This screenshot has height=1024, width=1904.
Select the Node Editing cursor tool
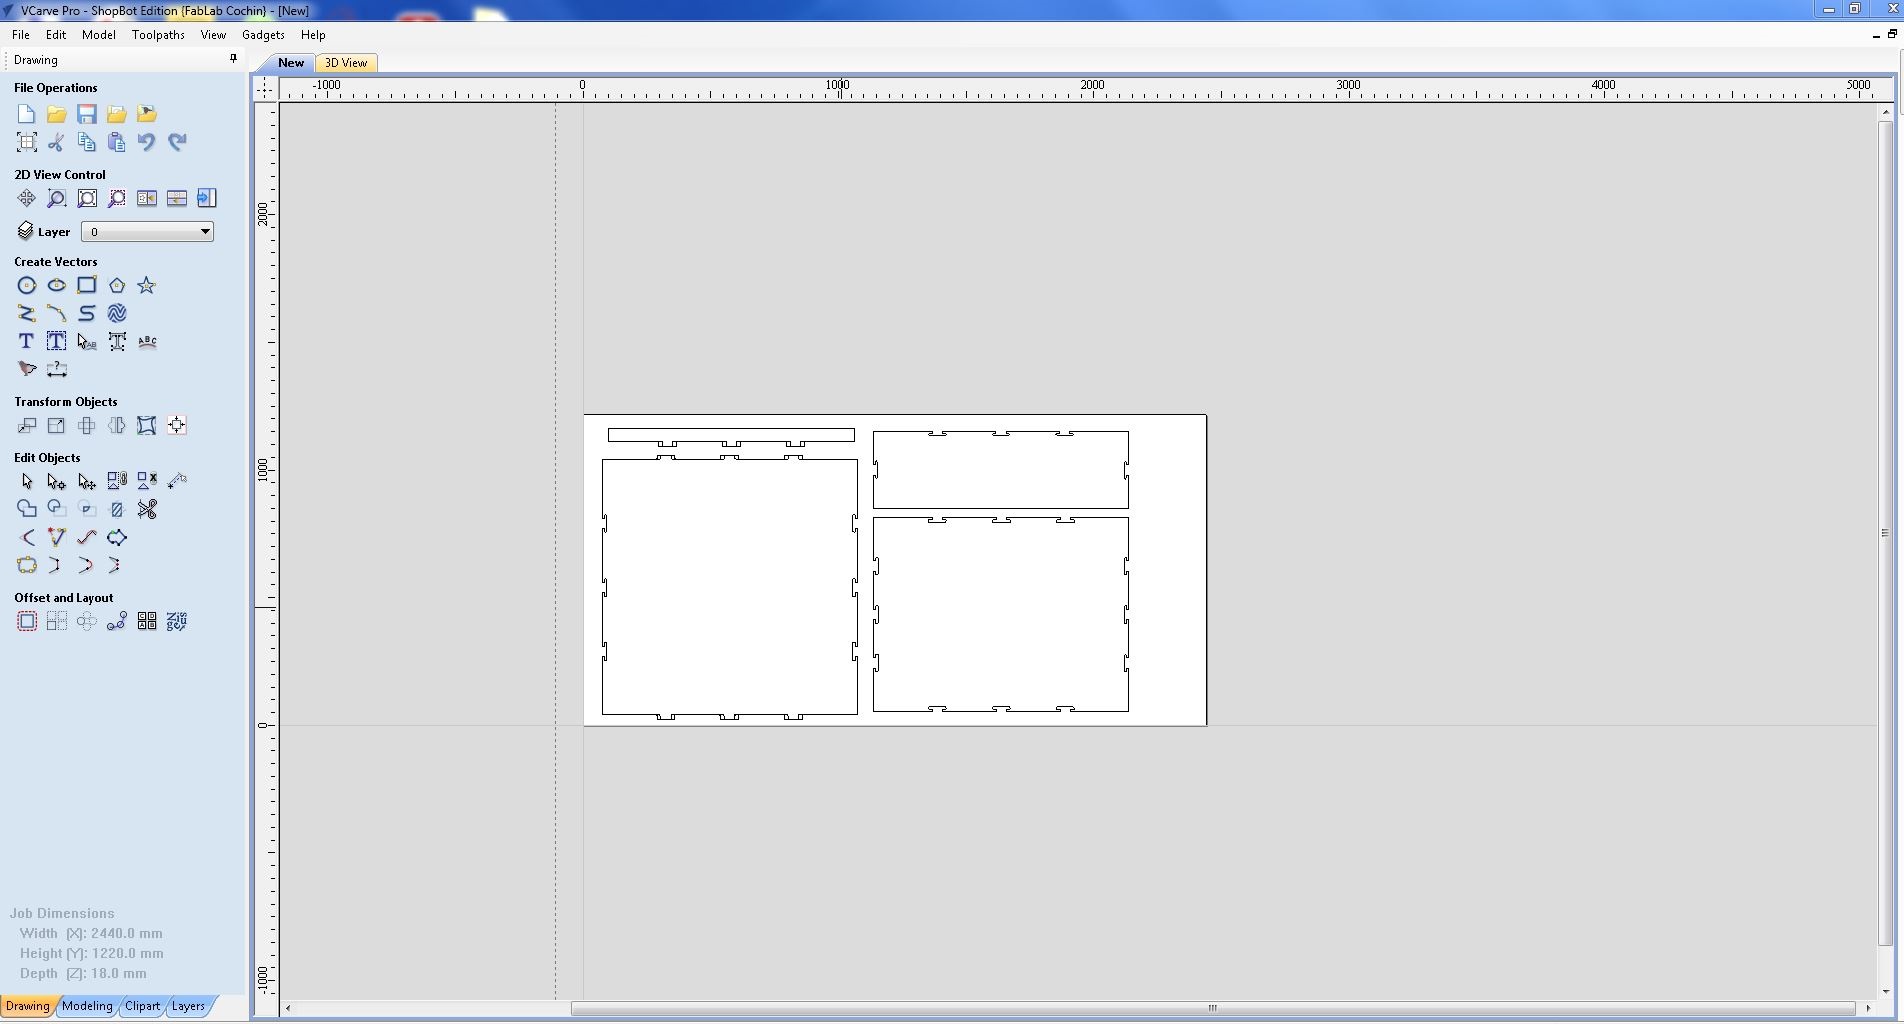click(x=56, y=482)
